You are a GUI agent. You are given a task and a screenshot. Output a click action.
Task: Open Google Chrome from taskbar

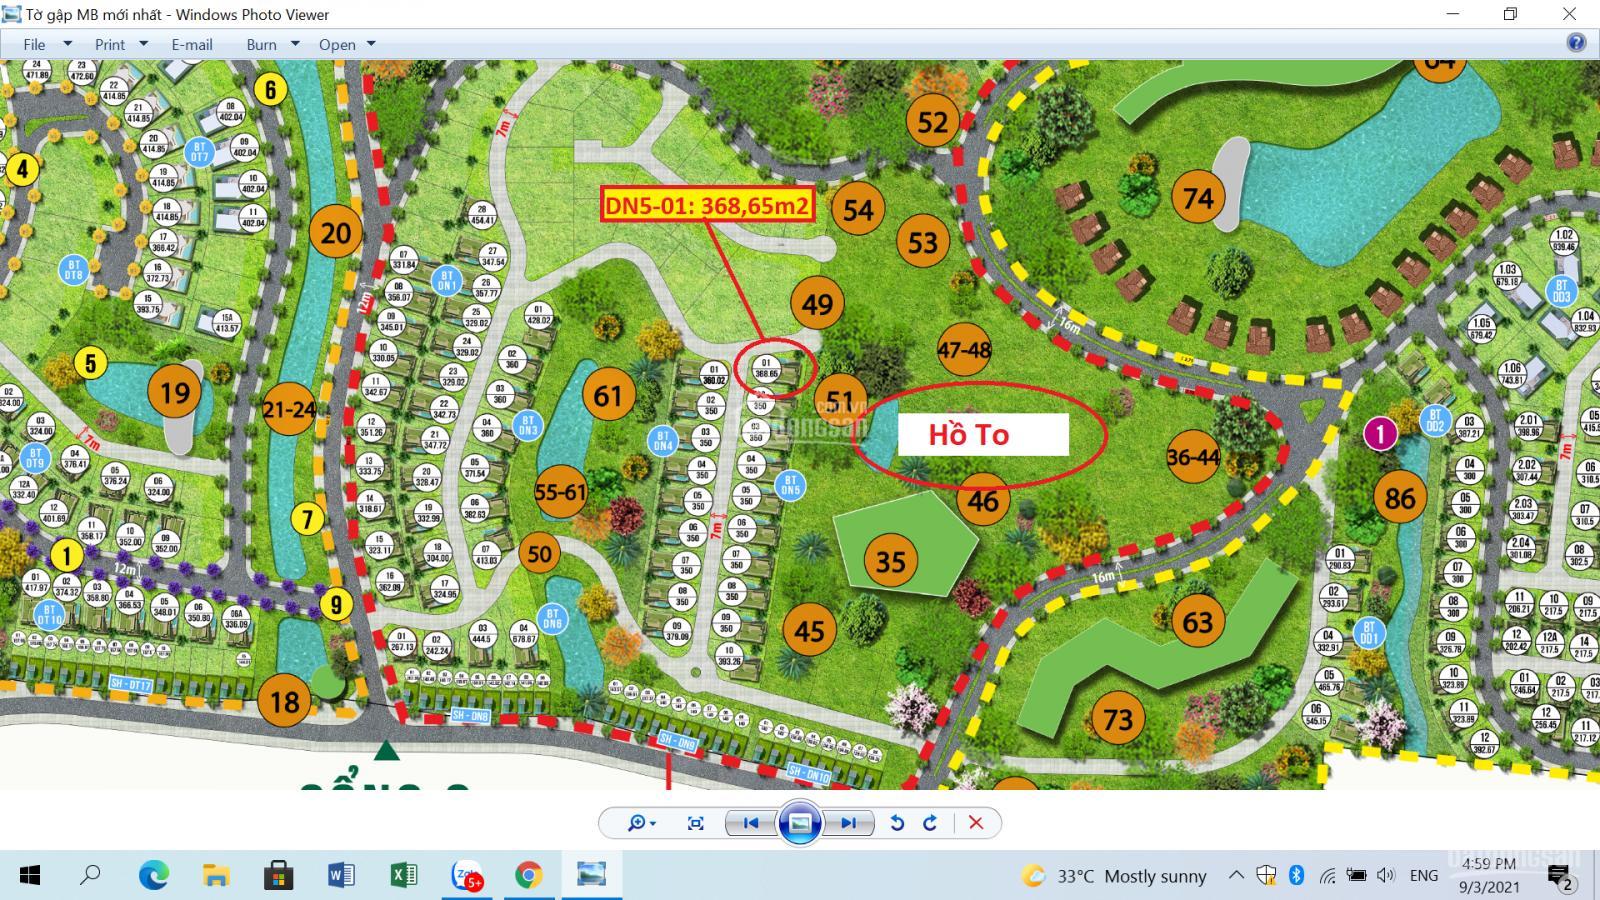[x=529, y=876]
